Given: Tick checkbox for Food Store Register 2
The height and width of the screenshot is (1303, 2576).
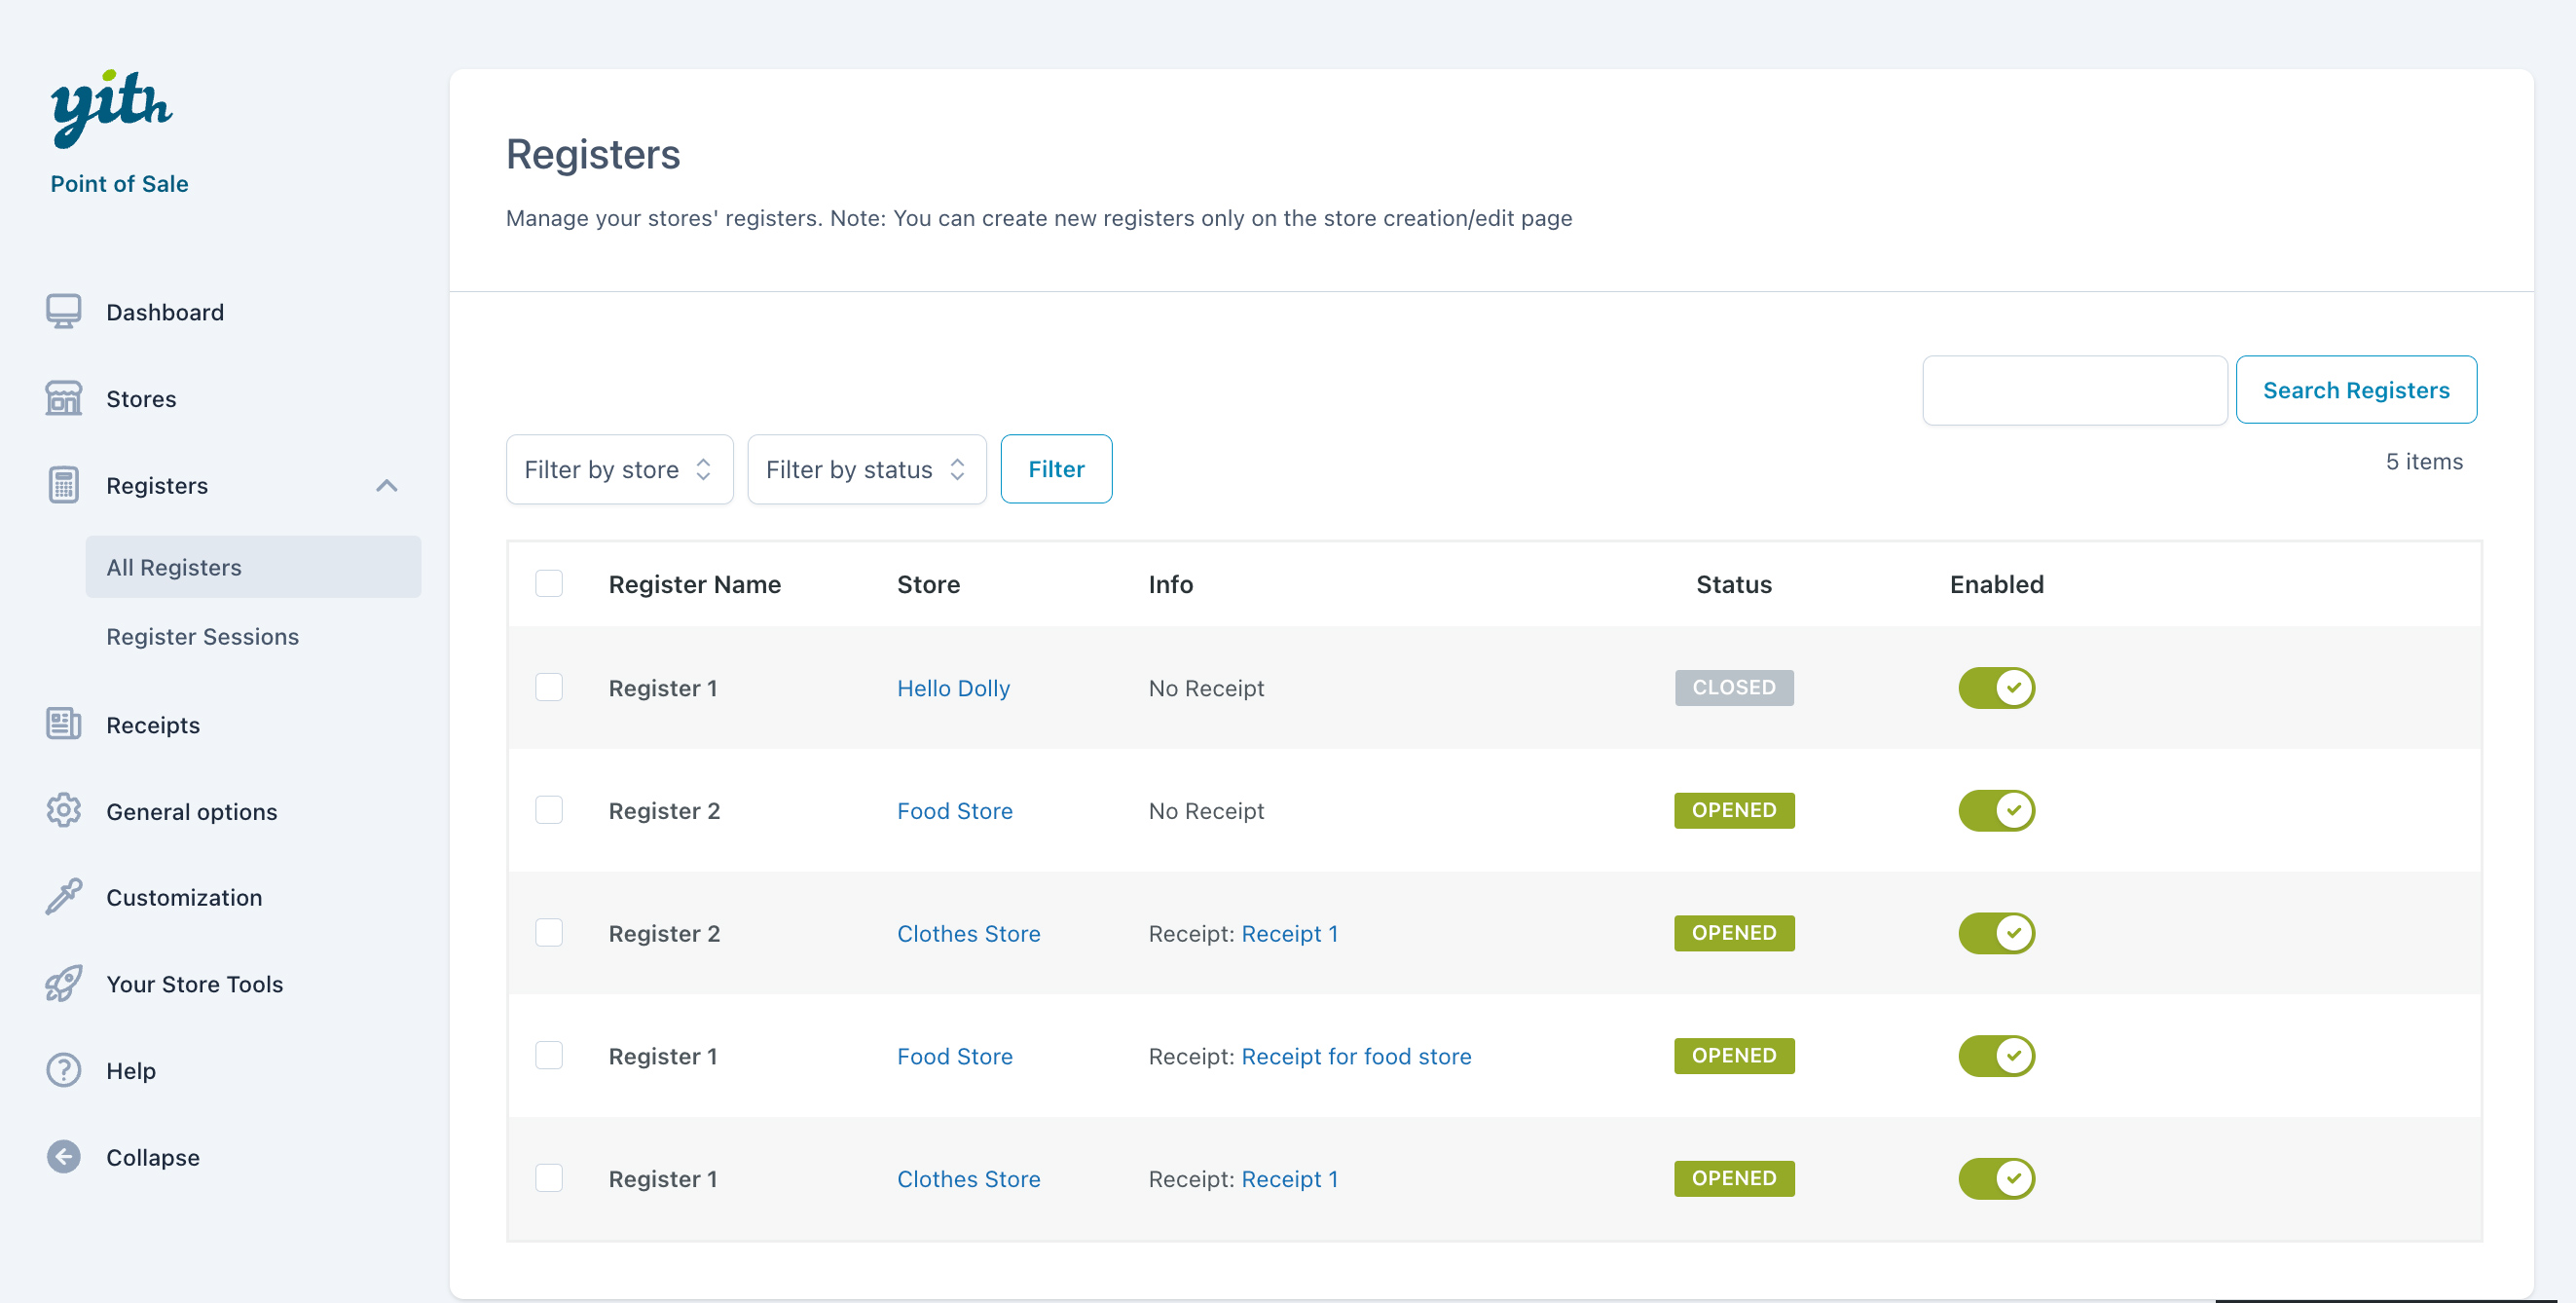Looking at the screenshot, I should tap(548, 810).
